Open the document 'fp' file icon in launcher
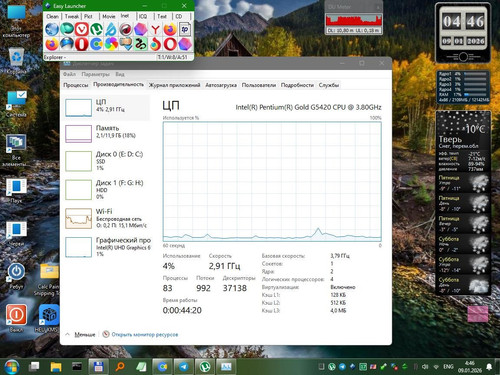 pos(185,29)
